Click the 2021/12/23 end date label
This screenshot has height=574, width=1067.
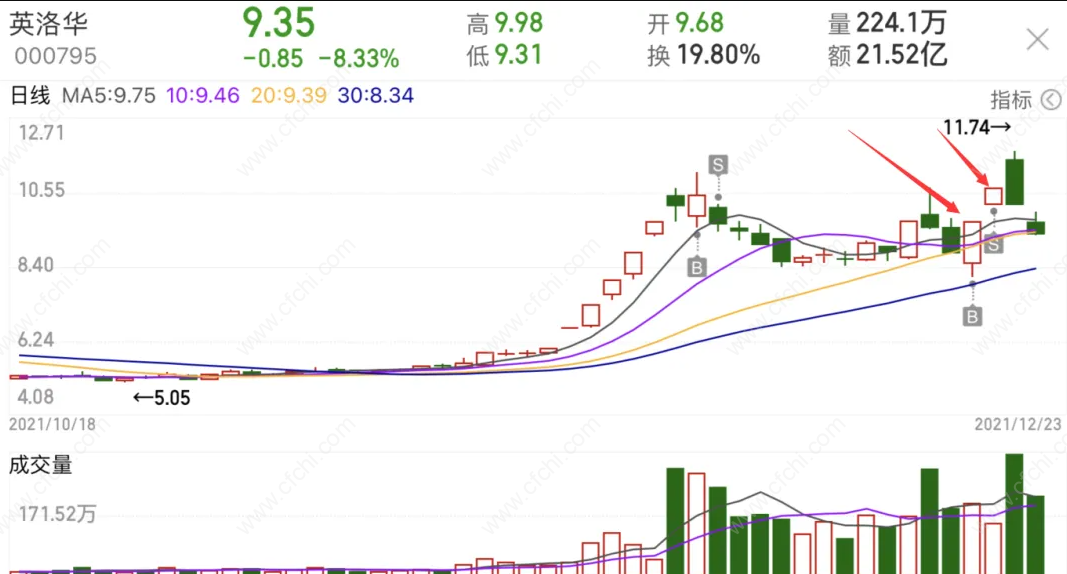point(1017,424)
